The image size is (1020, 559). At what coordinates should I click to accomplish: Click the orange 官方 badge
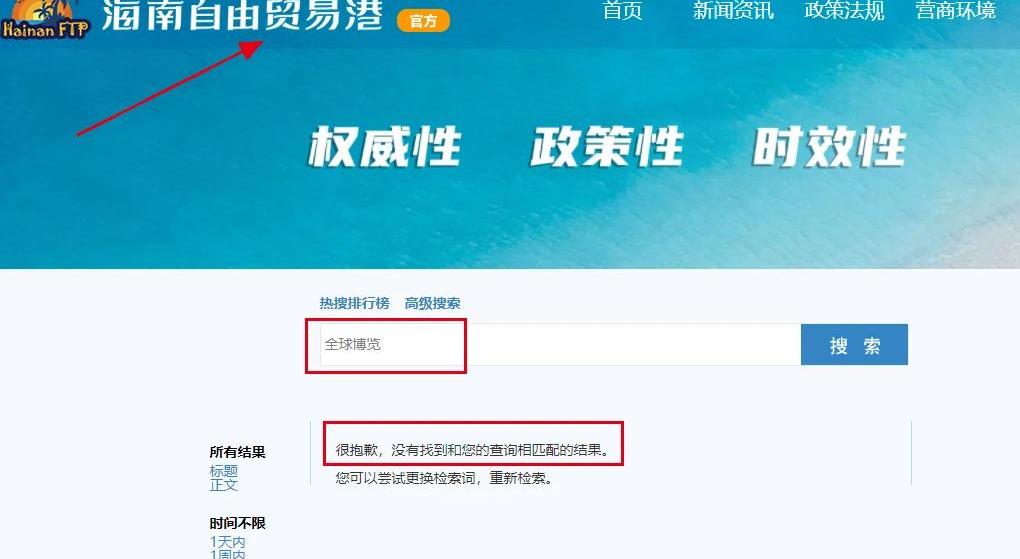coord(423,21)
